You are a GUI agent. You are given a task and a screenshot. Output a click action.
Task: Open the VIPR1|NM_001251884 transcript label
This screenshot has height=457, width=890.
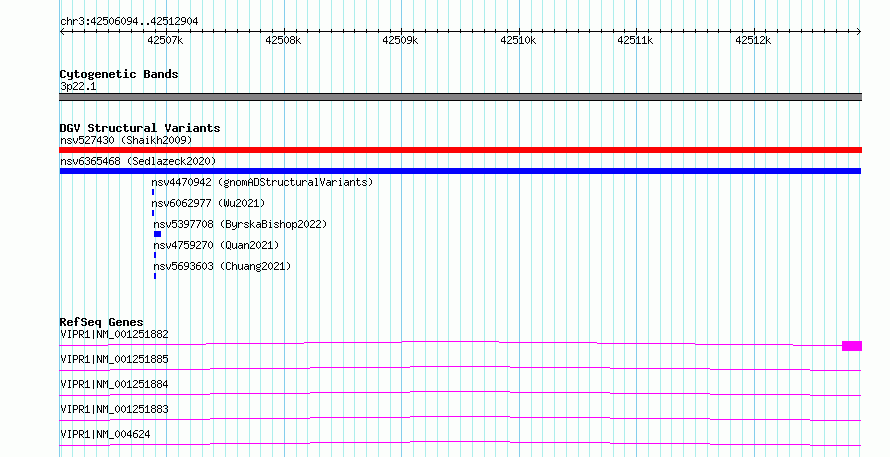114,384
